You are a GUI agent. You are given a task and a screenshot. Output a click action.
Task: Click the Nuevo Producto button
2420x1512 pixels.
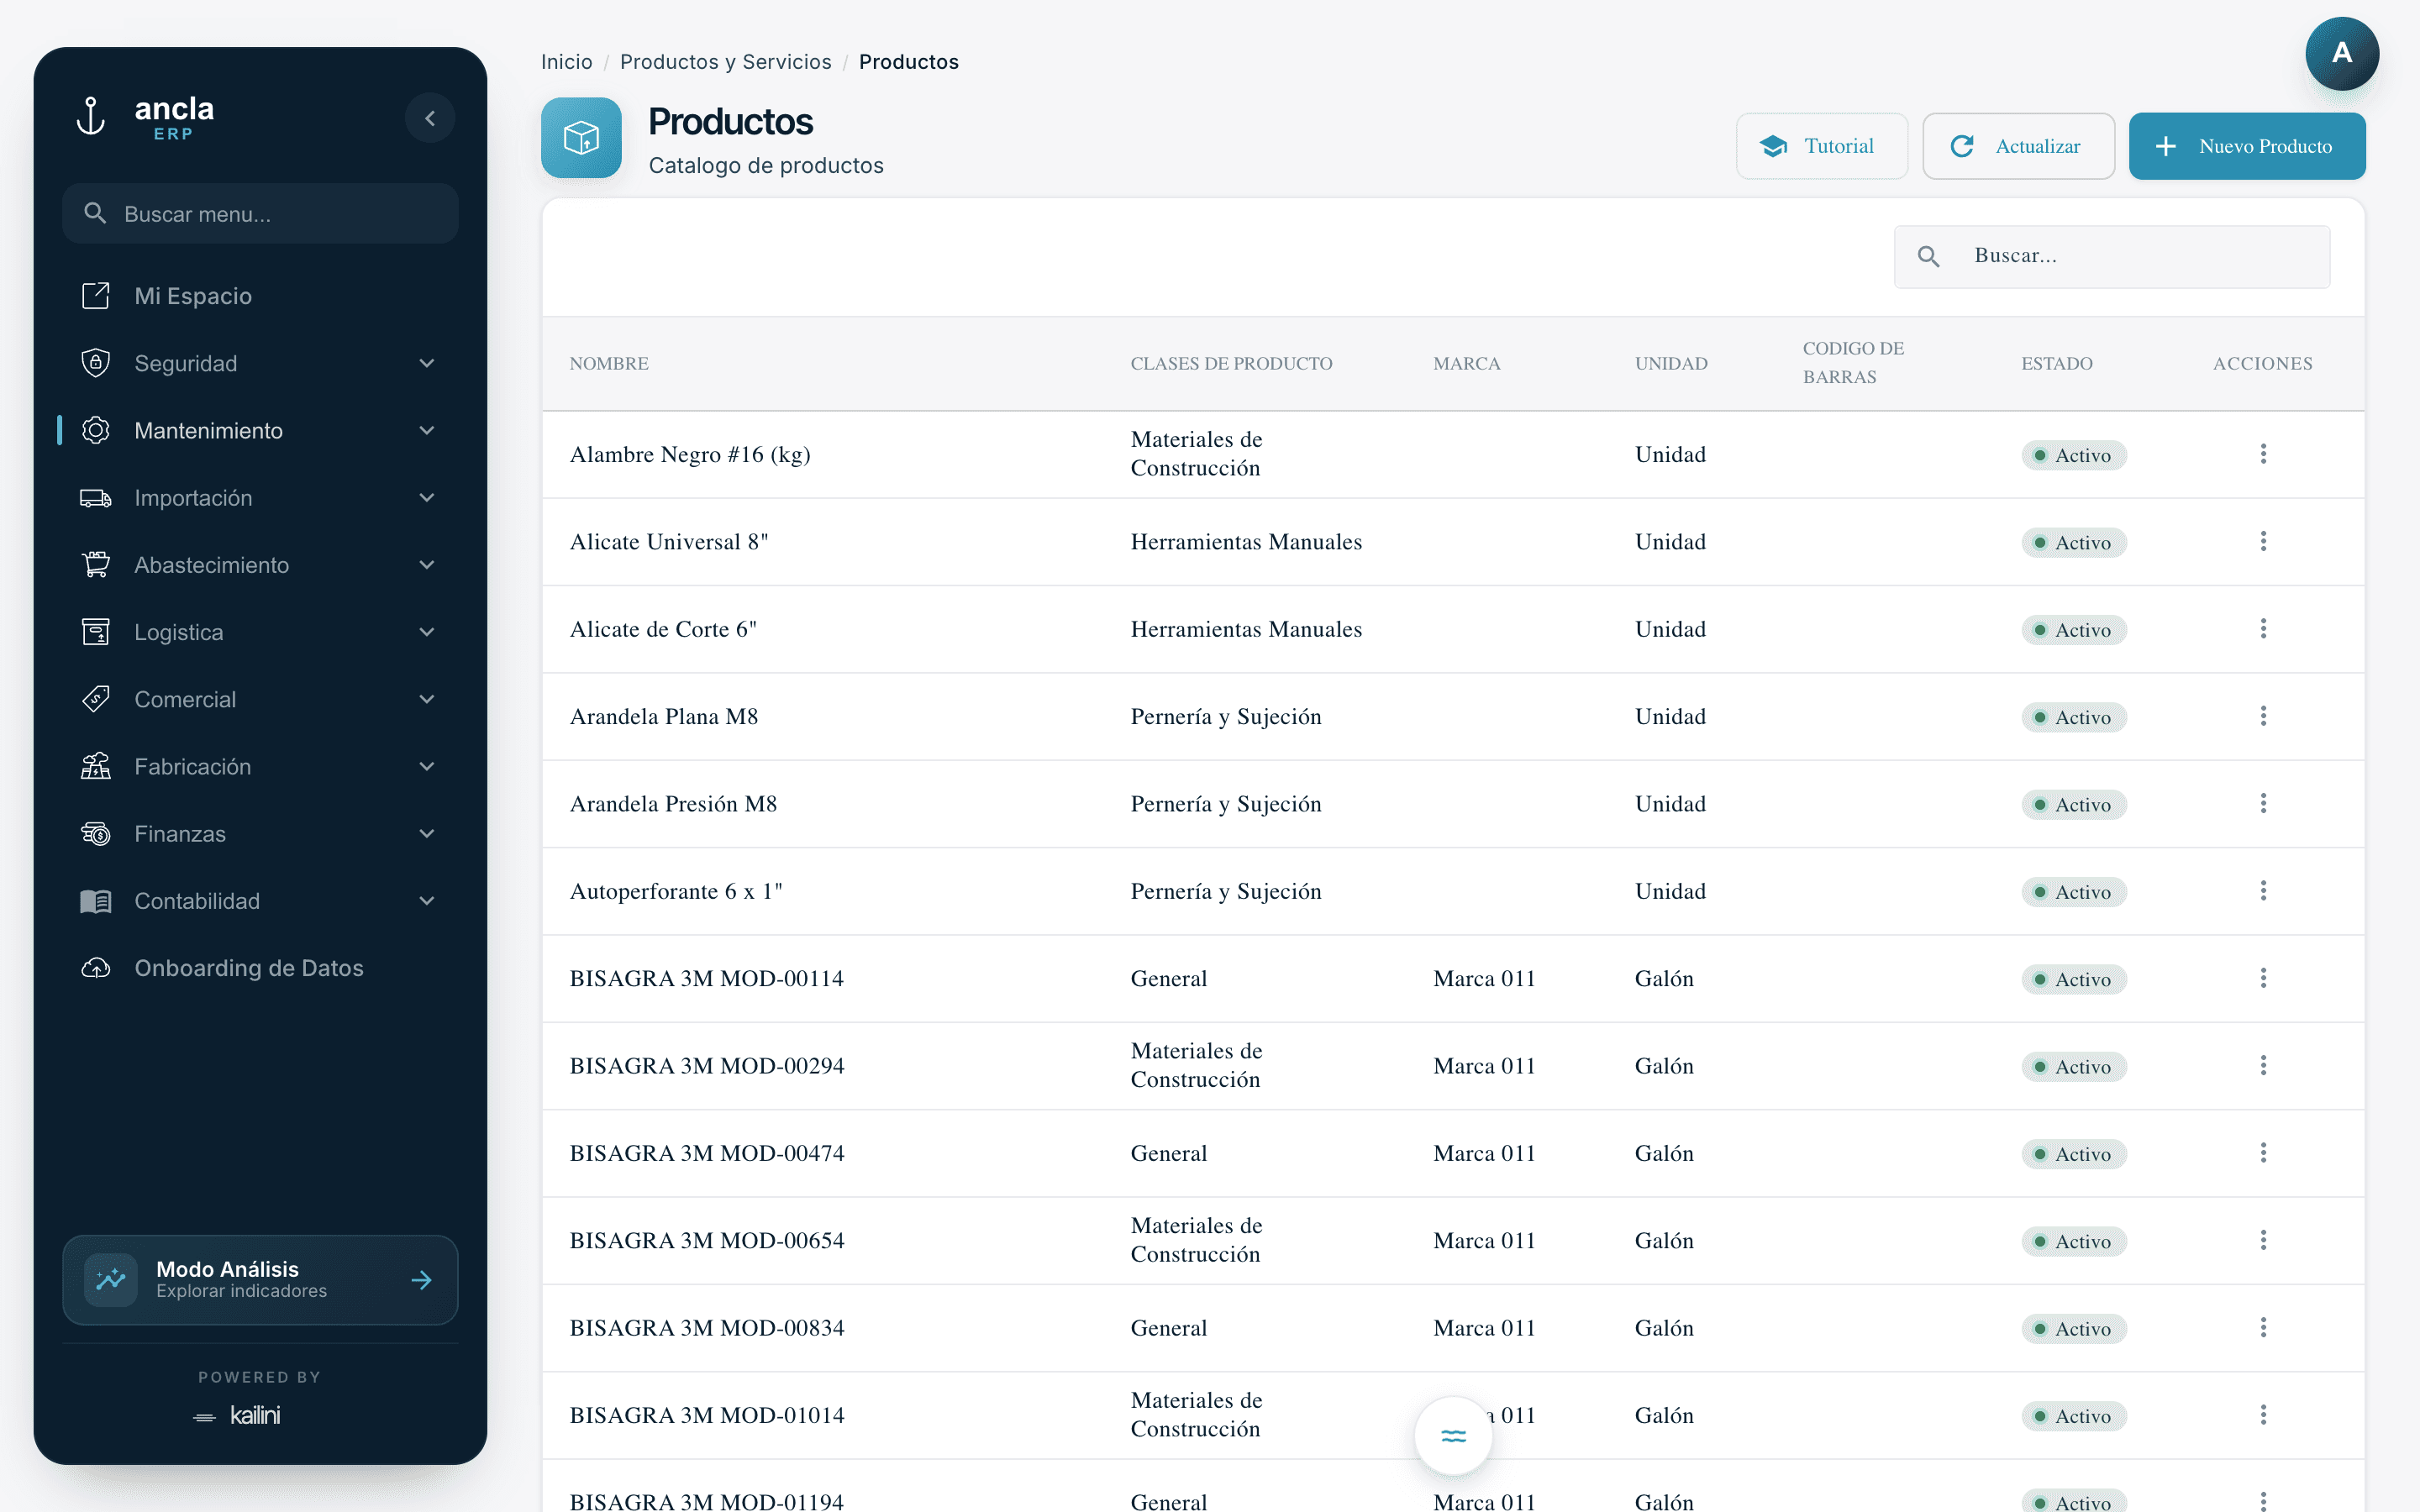coord(2247,146)
